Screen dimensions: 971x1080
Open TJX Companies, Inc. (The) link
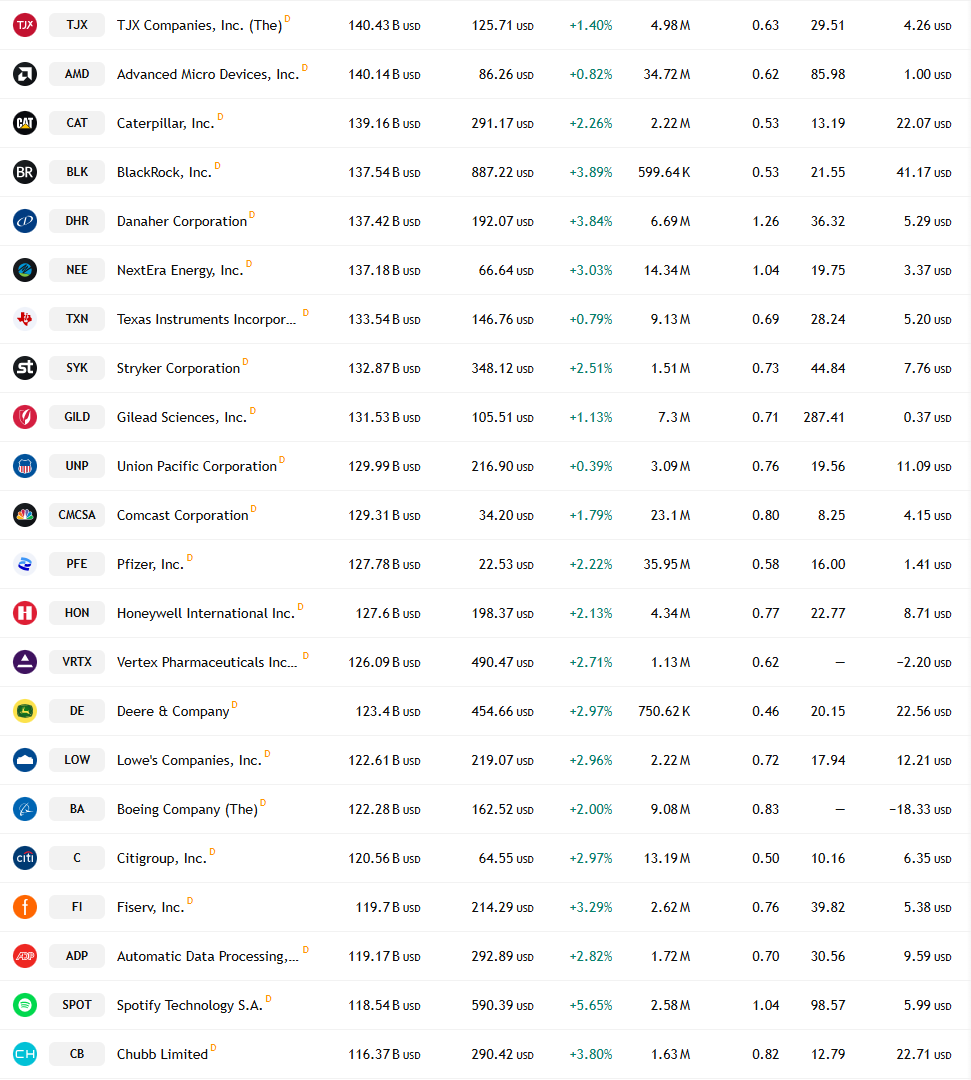200,25
